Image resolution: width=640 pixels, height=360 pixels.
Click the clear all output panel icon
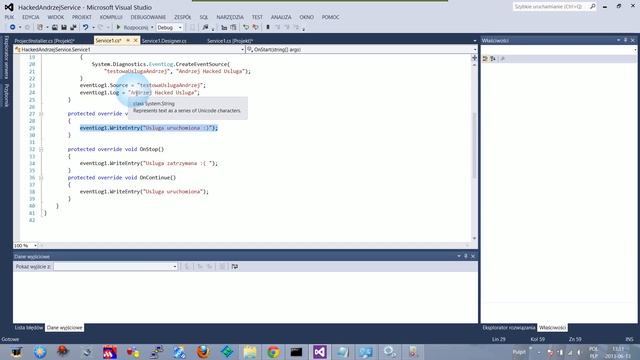point(222,267)
